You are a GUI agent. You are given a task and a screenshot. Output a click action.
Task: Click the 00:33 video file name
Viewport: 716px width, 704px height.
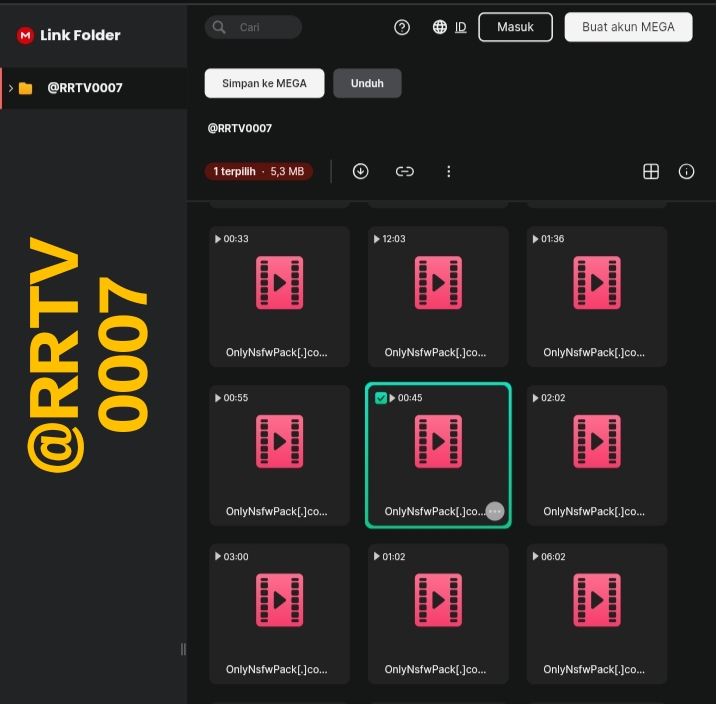(x=277, y=352)
